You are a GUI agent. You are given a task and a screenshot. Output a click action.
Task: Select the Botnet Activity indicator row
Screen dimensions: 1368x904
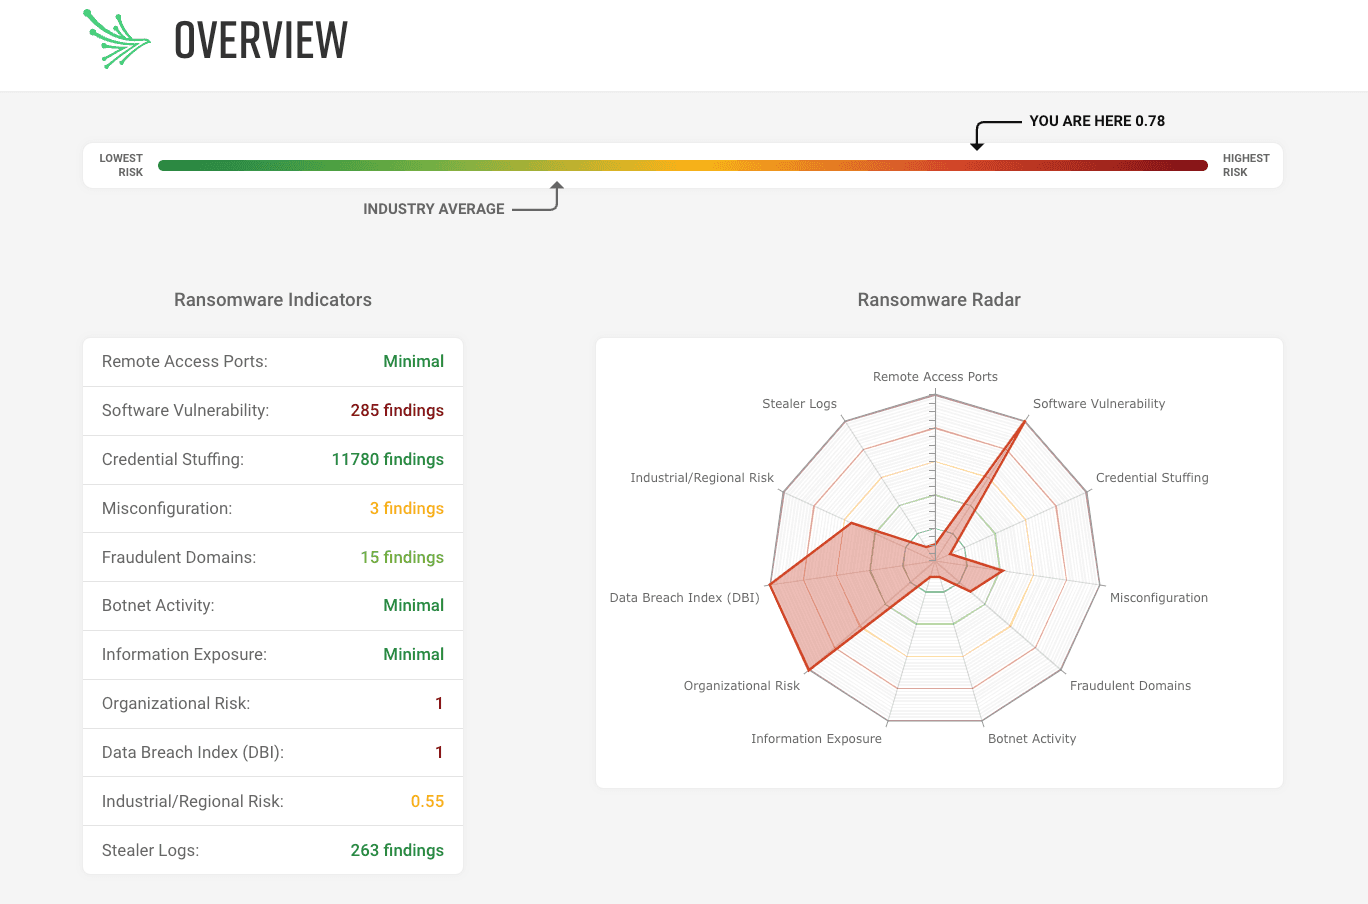[272, 606]
